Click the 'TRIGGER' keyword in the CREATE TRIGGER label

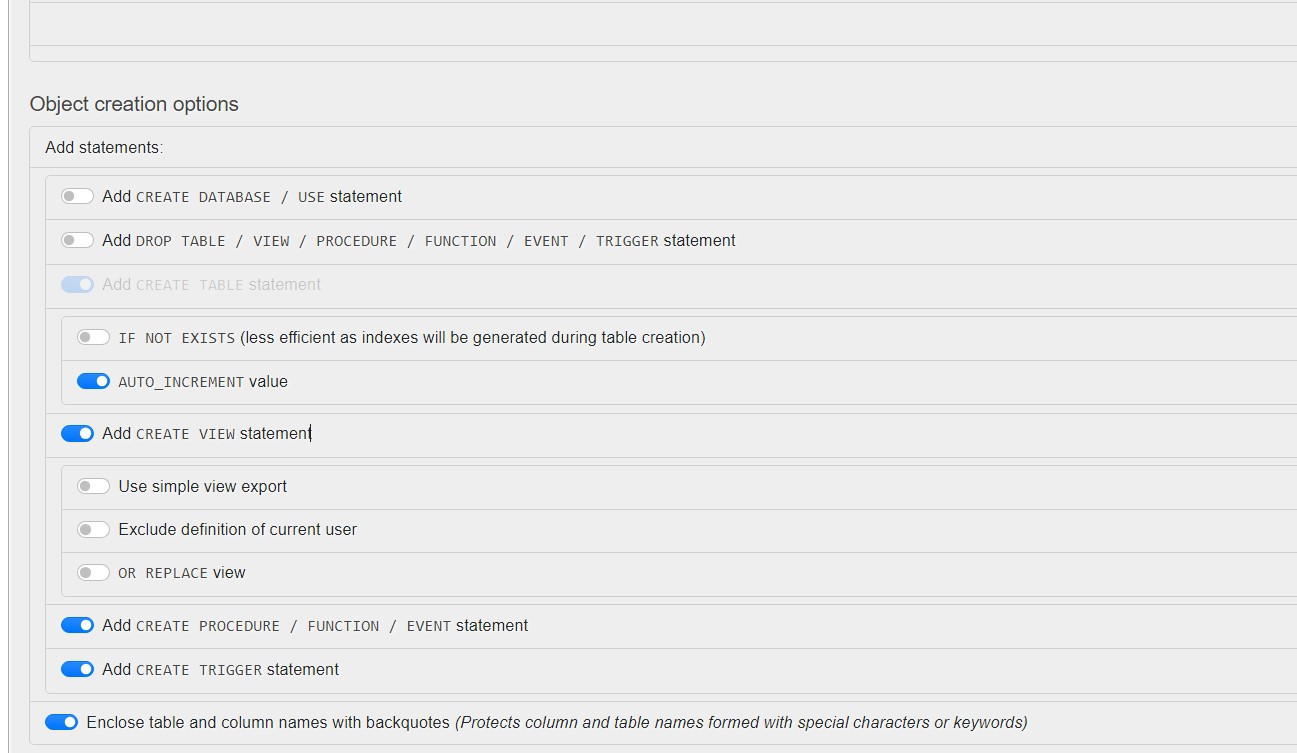click(x=230, y=670)
